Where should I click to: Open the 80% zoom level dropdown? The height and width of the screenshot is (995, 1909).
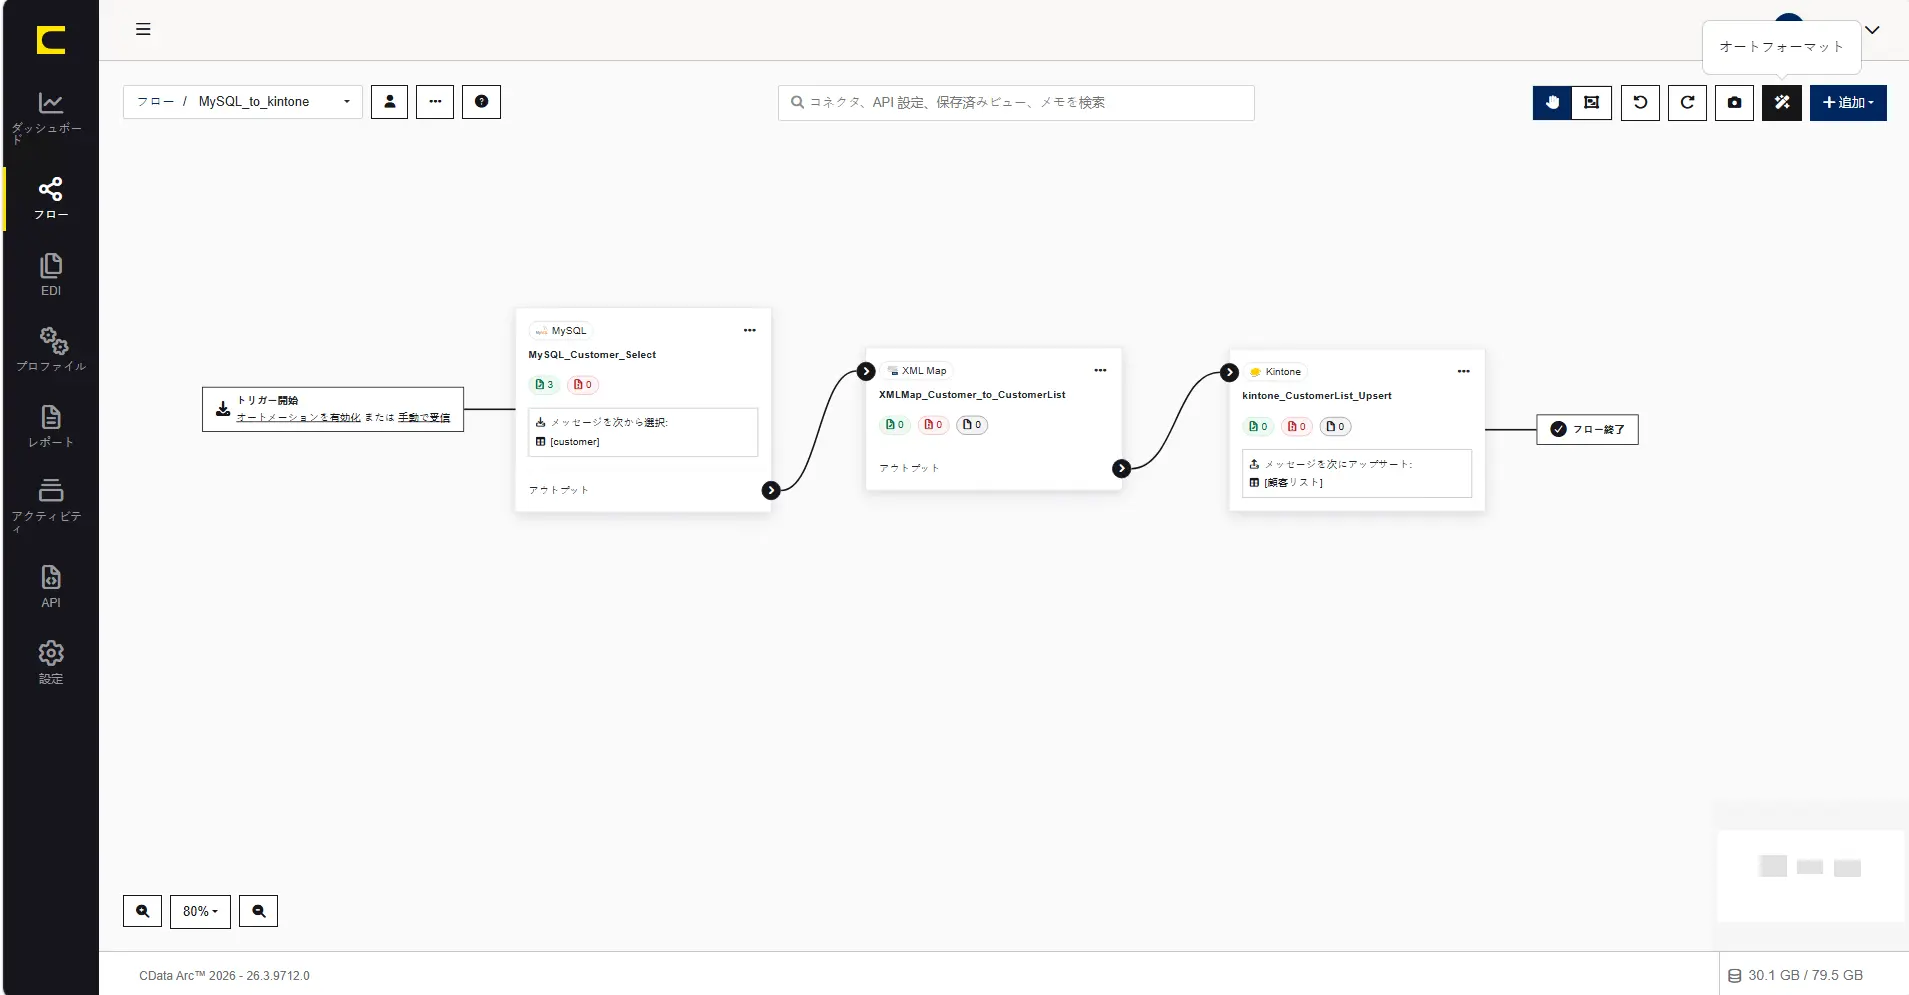[x=200, y=911]
